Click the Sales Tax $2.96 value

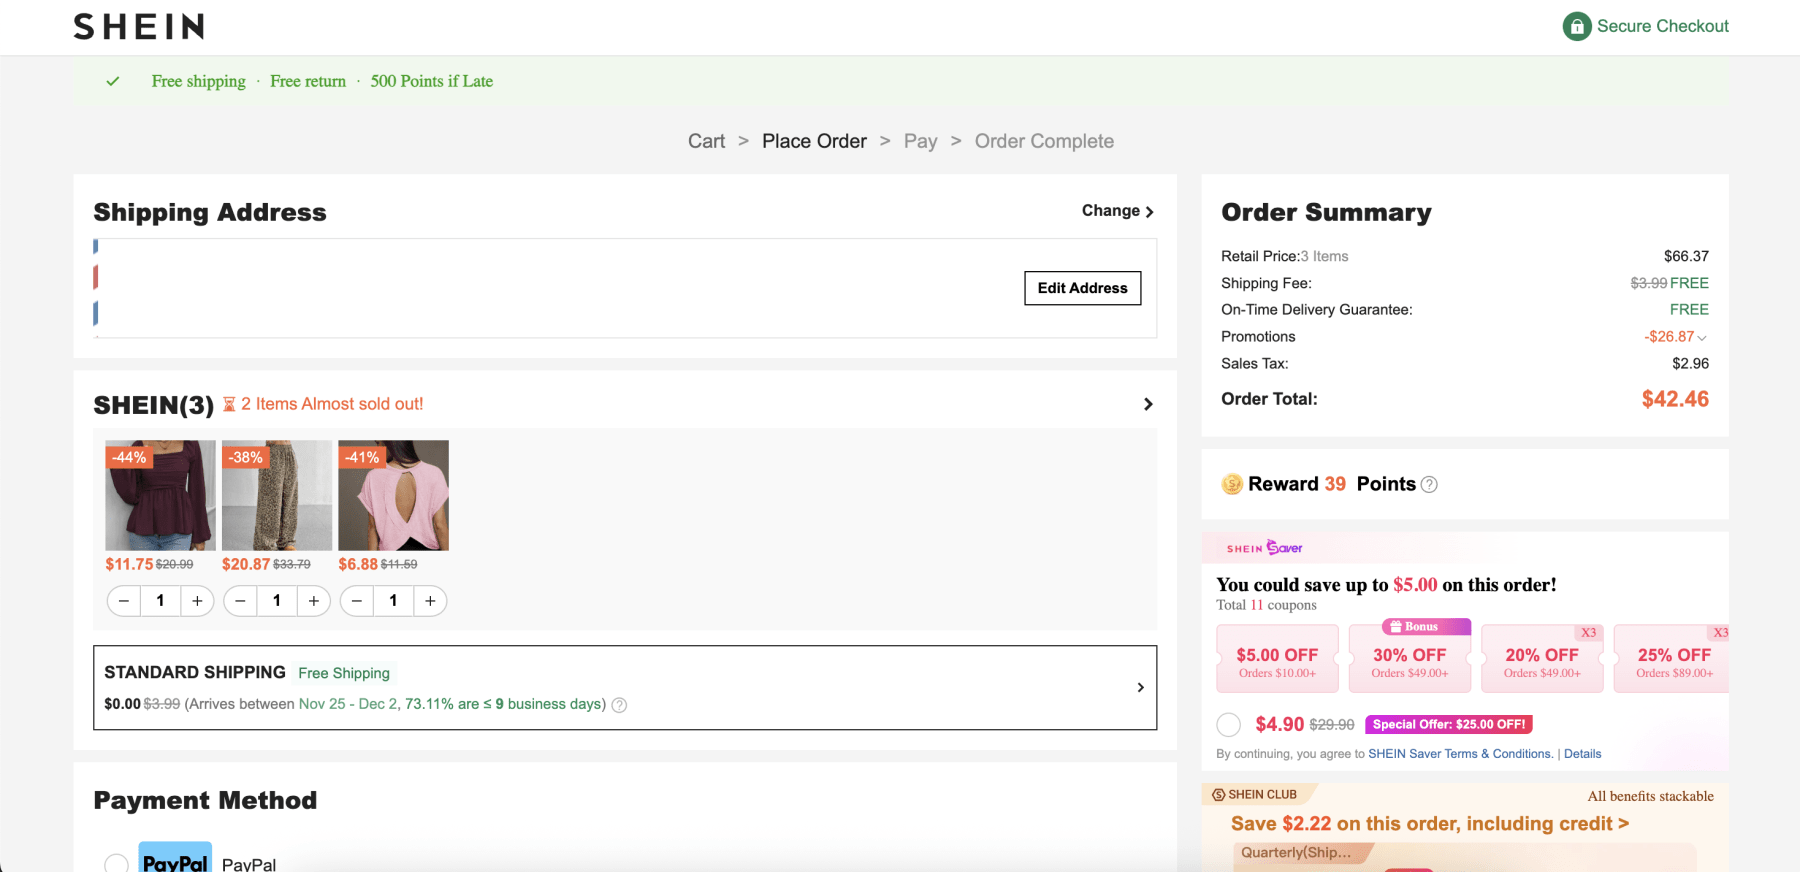pos(1690,364)
